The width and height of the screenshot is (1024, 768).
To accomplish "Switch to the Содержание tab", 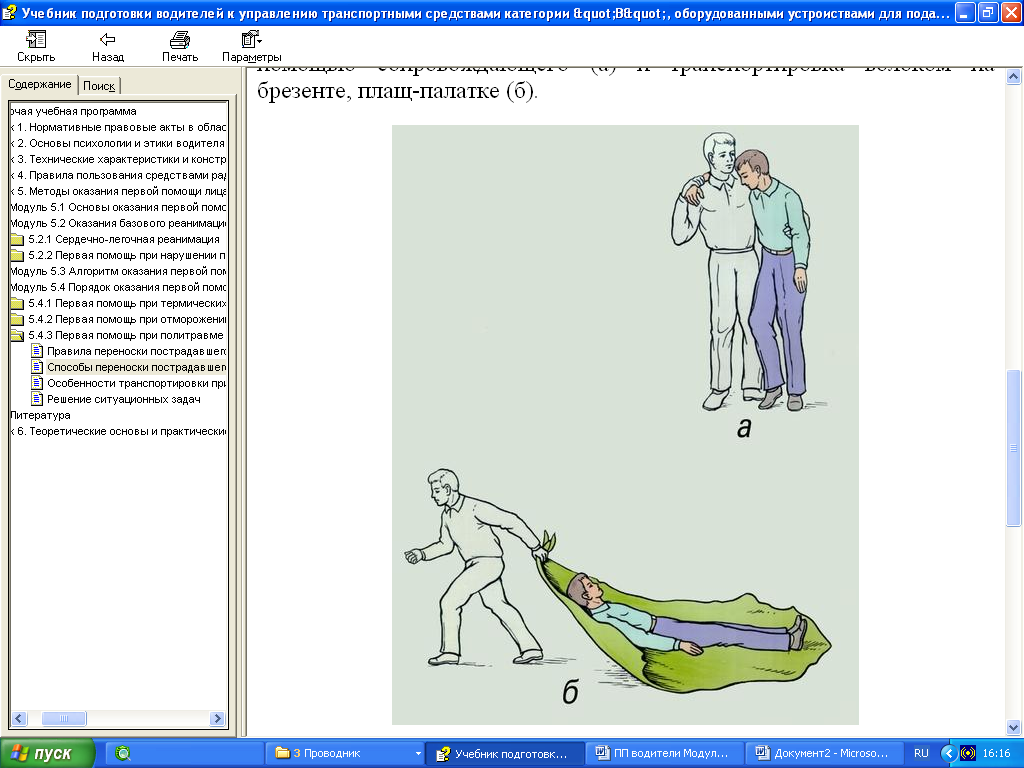I will 39,84.
